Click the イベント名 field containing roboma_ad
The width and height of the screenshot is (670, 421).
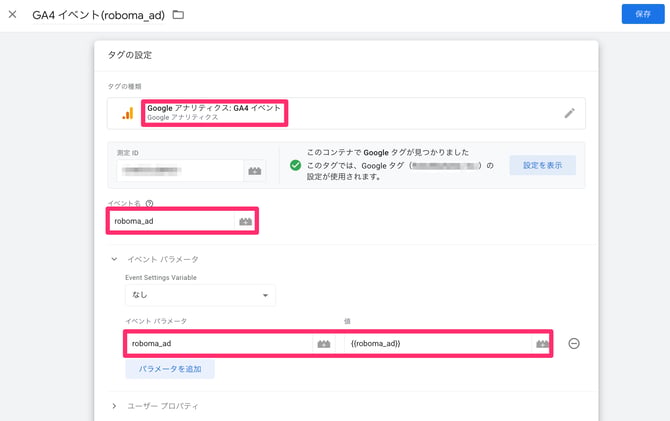coord(171,221)
